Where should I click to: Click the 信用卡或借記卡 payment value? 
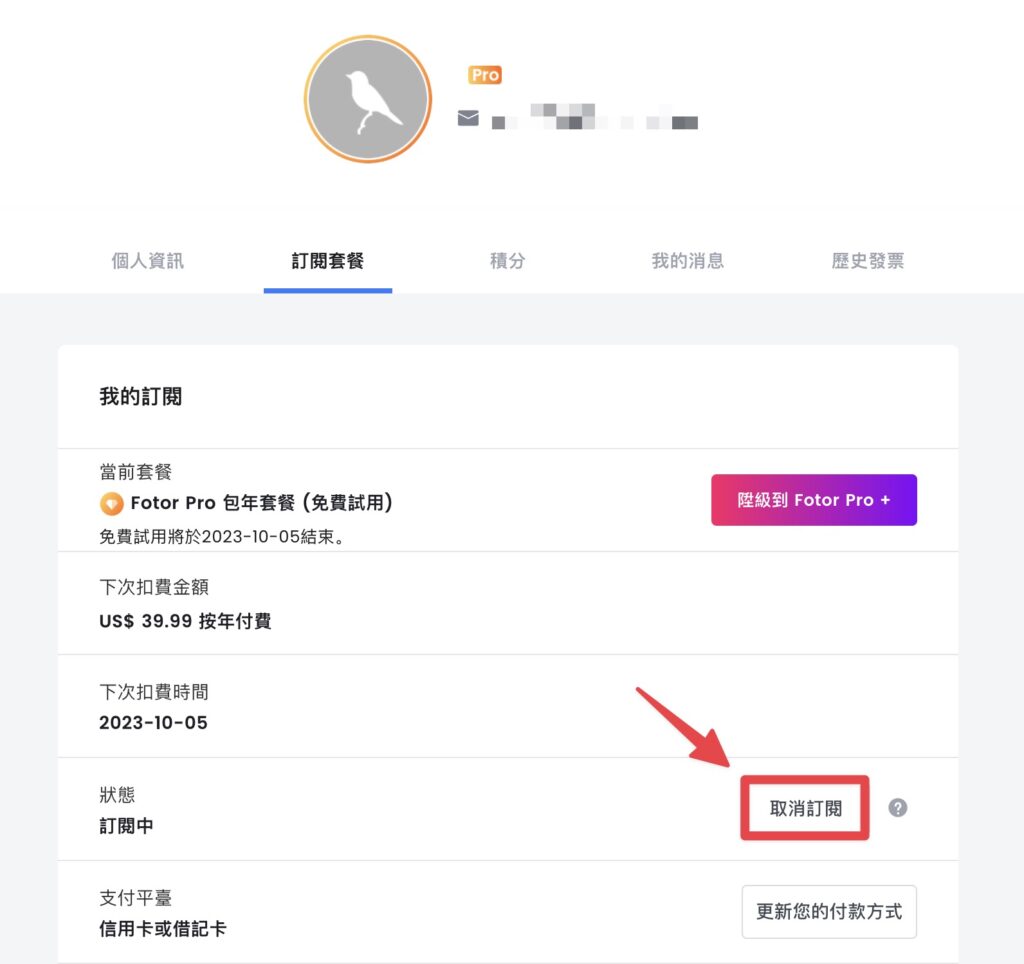[x=163, y=929]
